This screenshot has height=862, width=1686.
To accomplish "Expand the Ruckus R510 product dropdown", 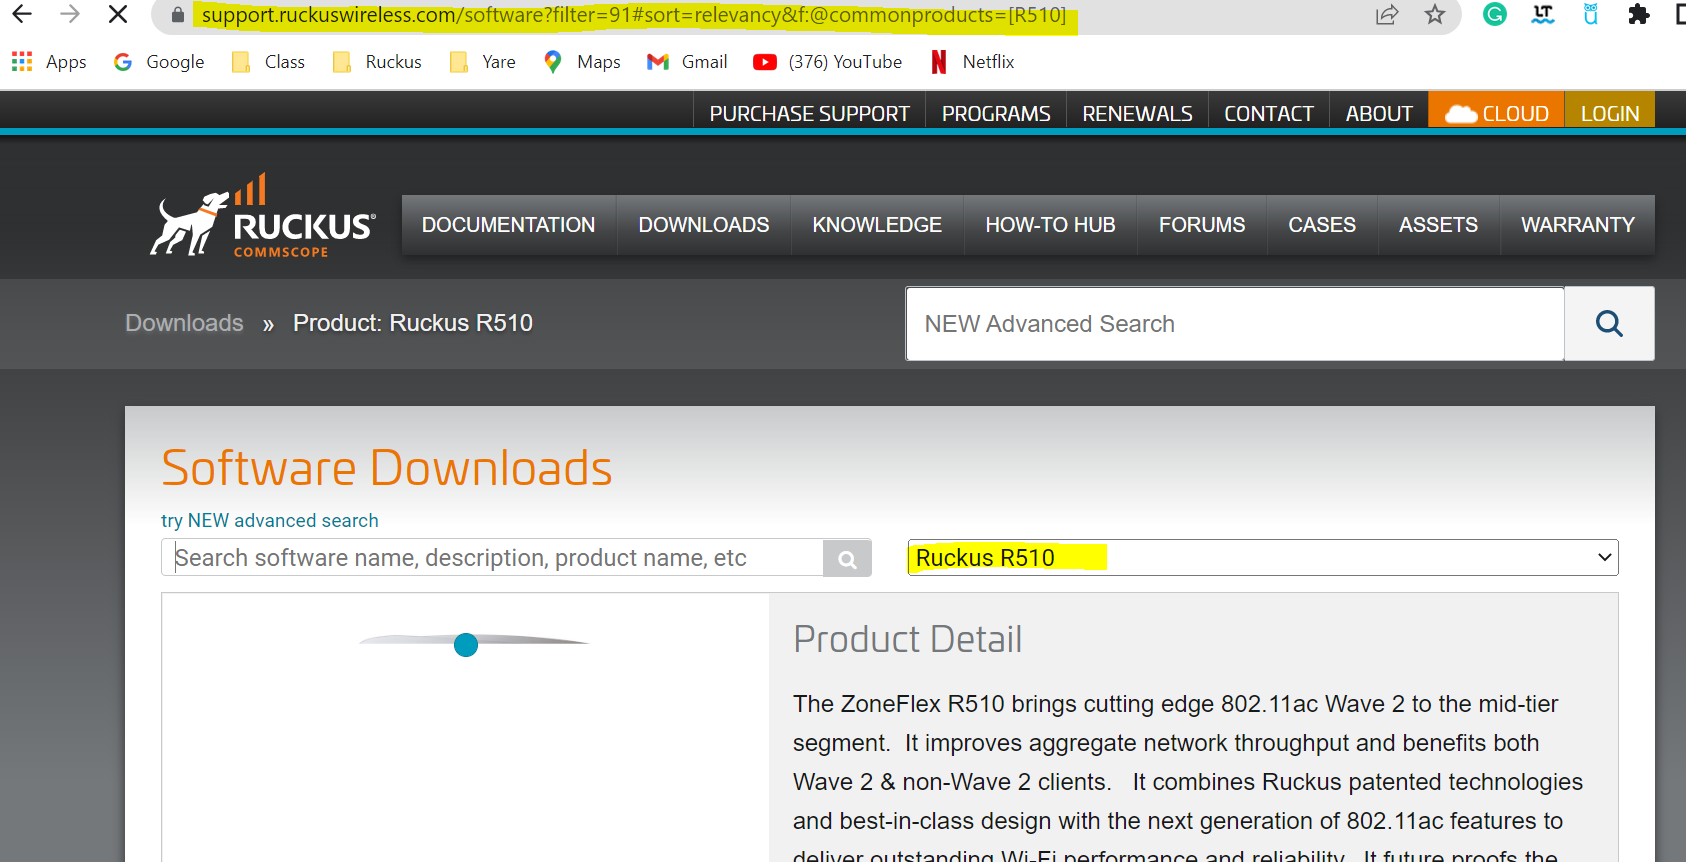I will [x=1263, y=558].
